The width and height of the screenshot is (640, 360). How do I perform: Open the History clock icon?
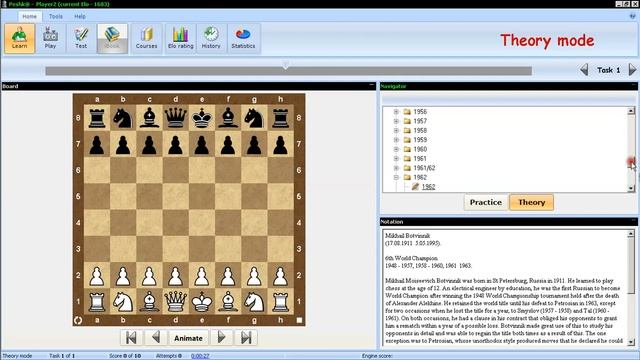[x=211, y=38]
